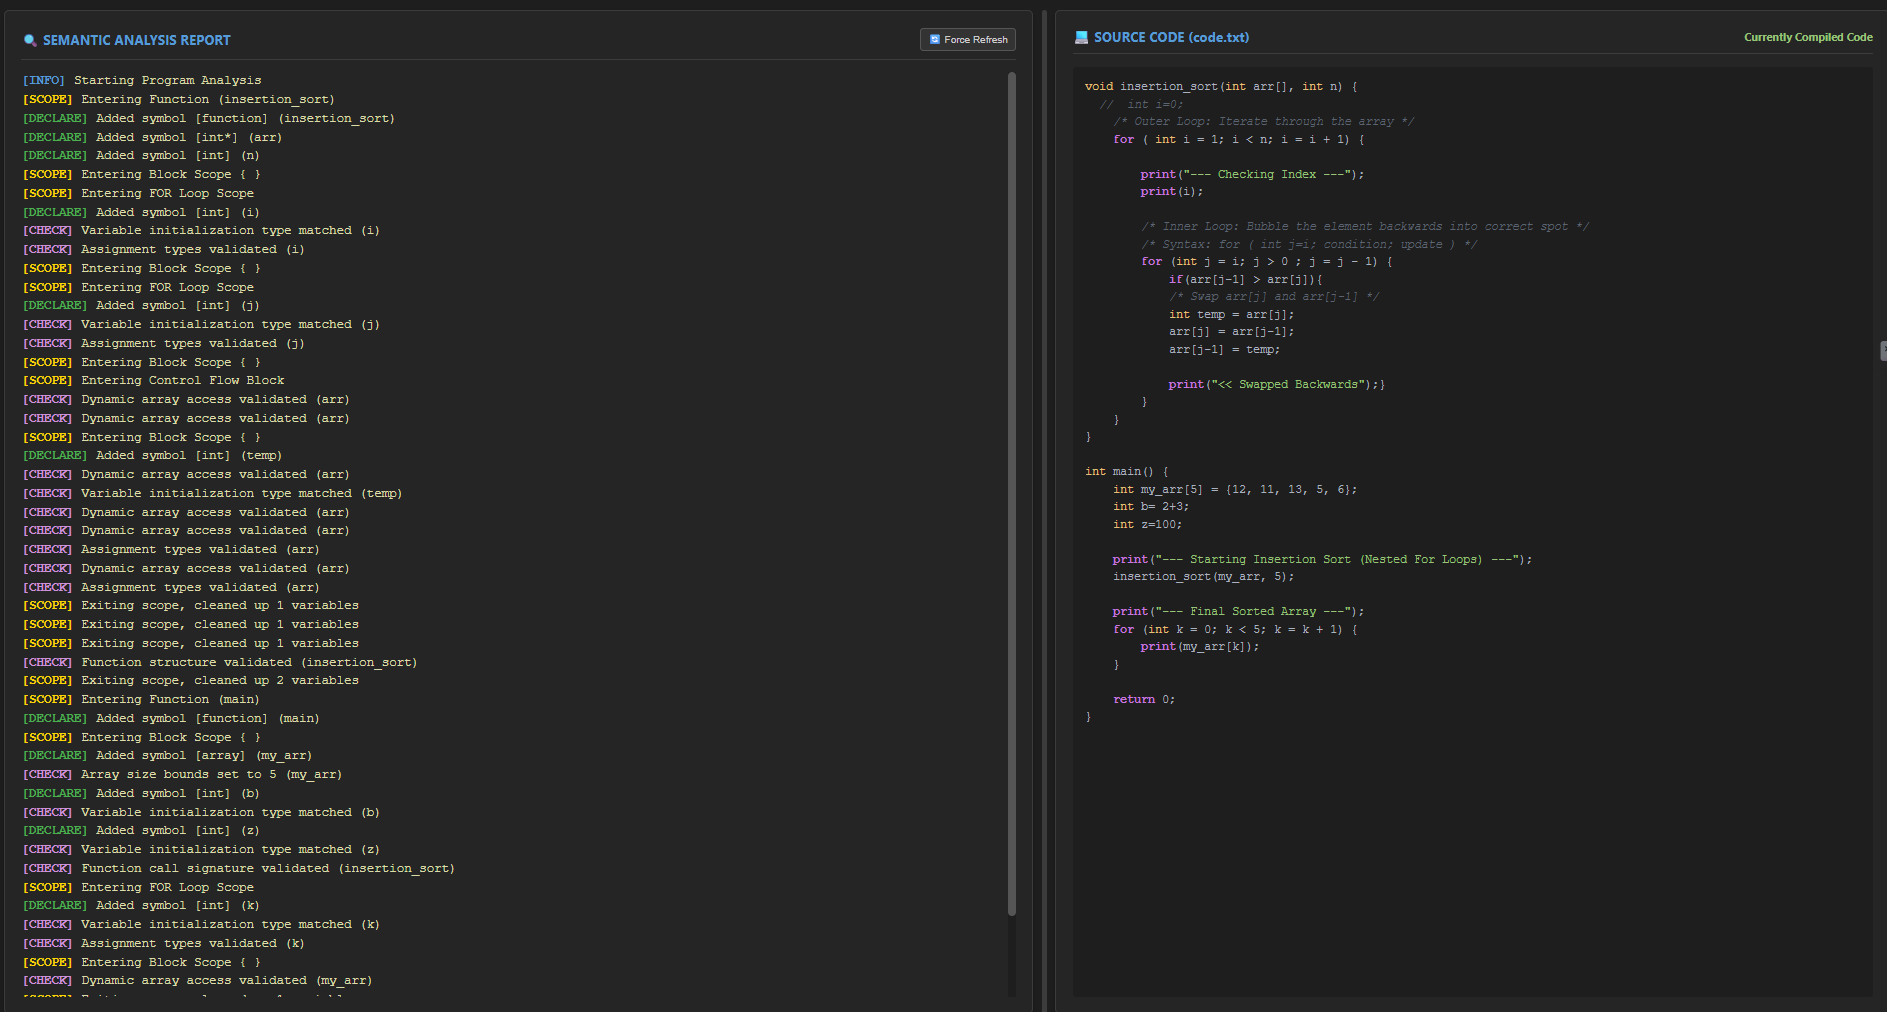The width and height of the screenshot is (1887, 1012).
Task: Click Entering Function (main) log line
Action: point(141,699)
